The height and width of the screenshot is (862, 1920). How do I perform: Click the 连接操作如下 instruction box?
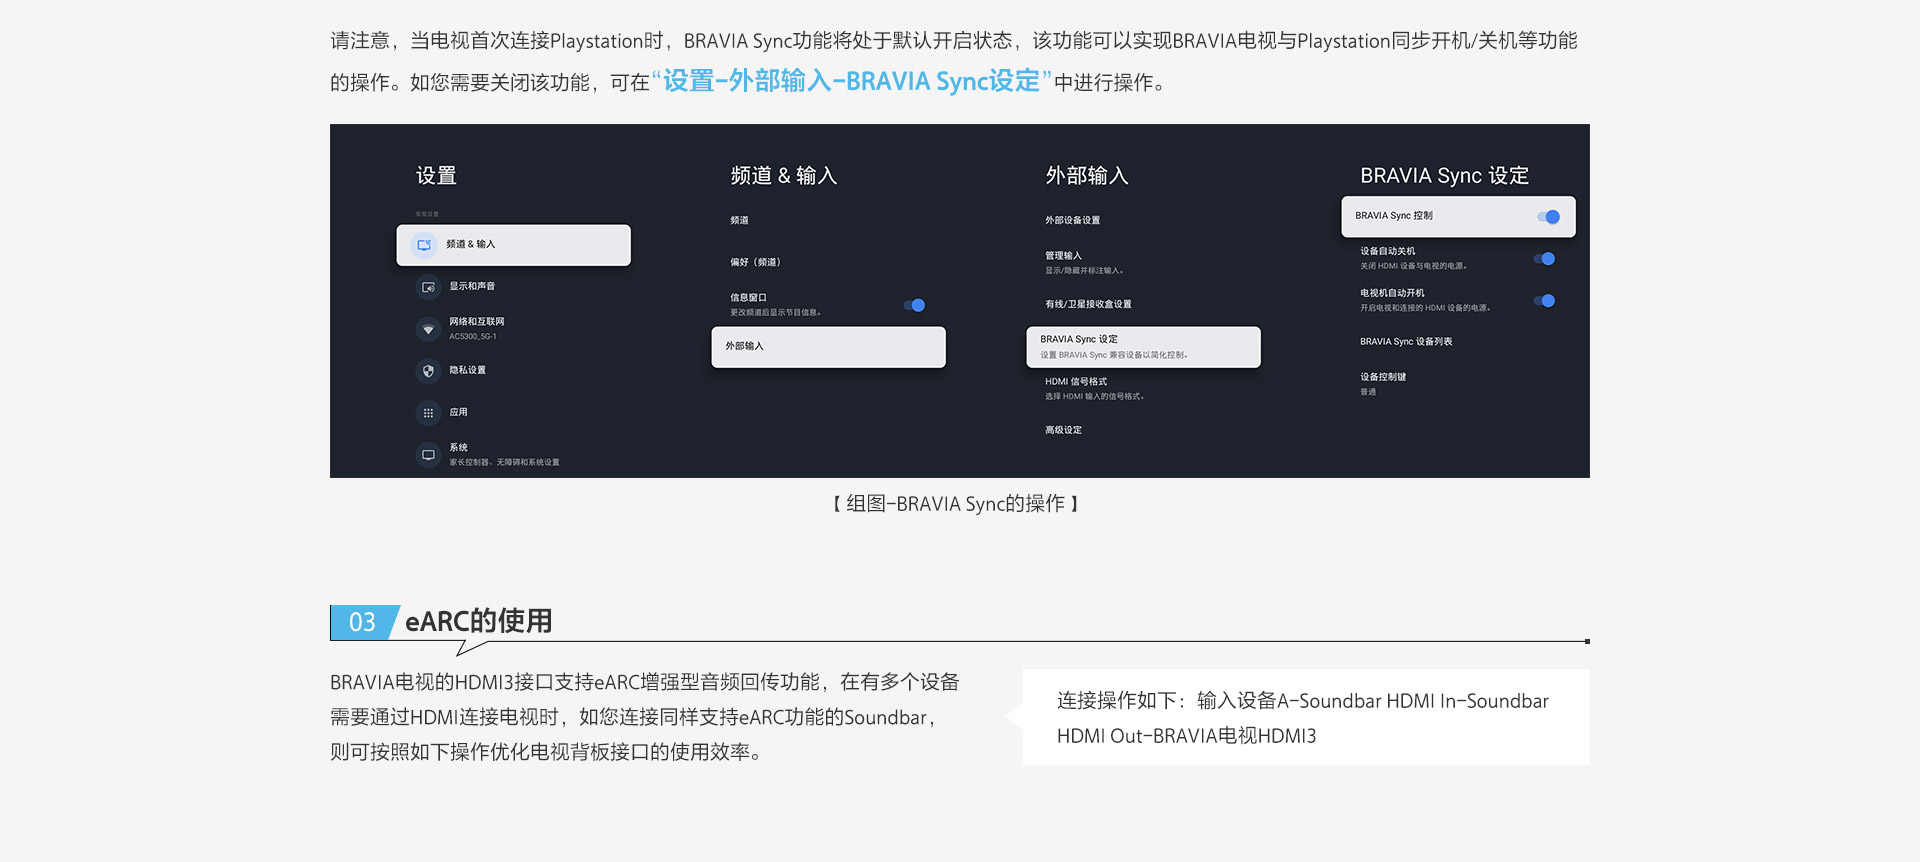[x=1306, y=718]
